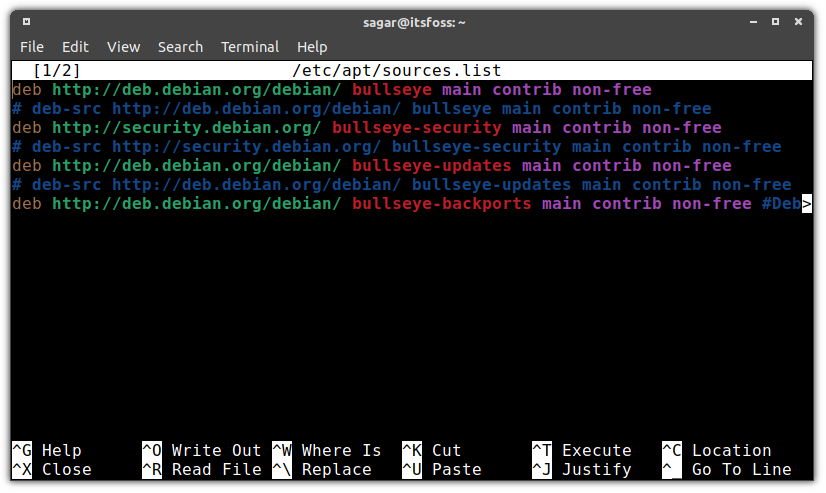This screenshot has height=493, width=826.
Task: Click the /etc/apt/sources.list filename in header
Action: (396, 71)
